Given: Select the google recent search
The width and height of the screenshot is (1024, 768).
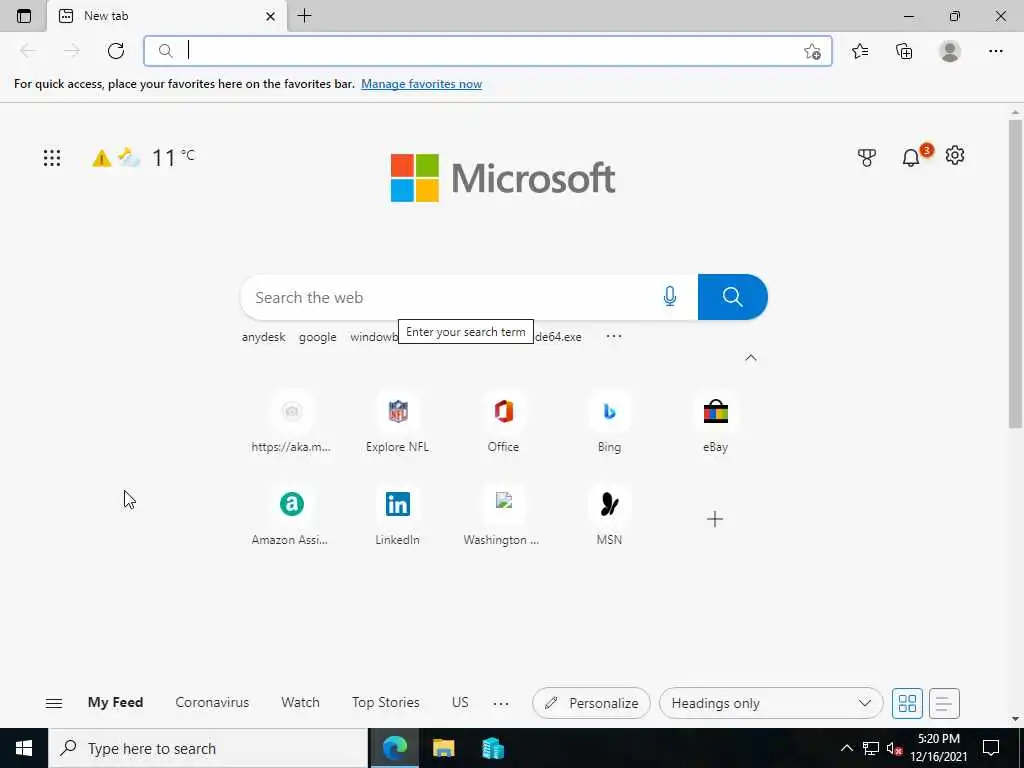Looking at the screenshot, I should [x=317, y=337].
